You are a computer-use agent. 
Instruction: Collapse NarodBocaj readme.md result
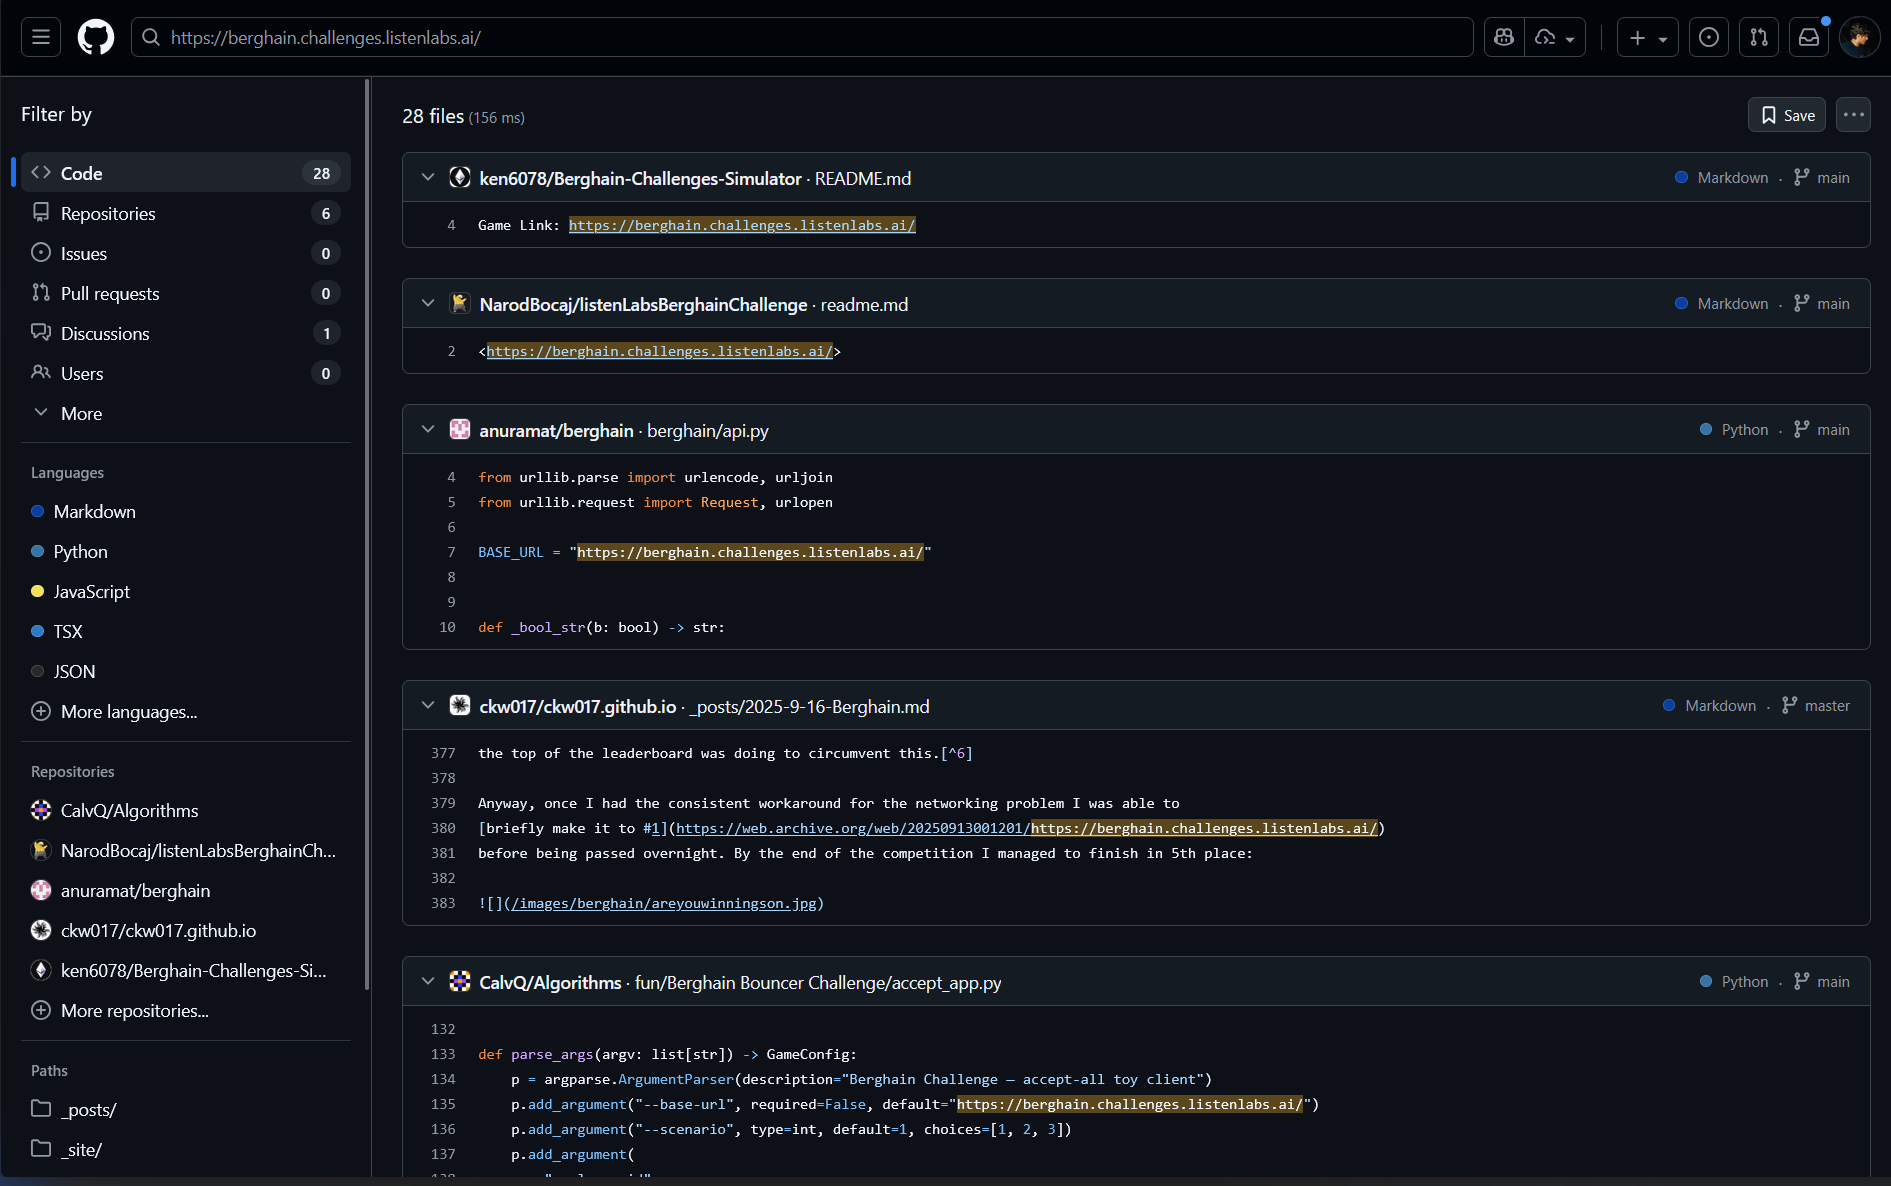(x=428, y=303)
